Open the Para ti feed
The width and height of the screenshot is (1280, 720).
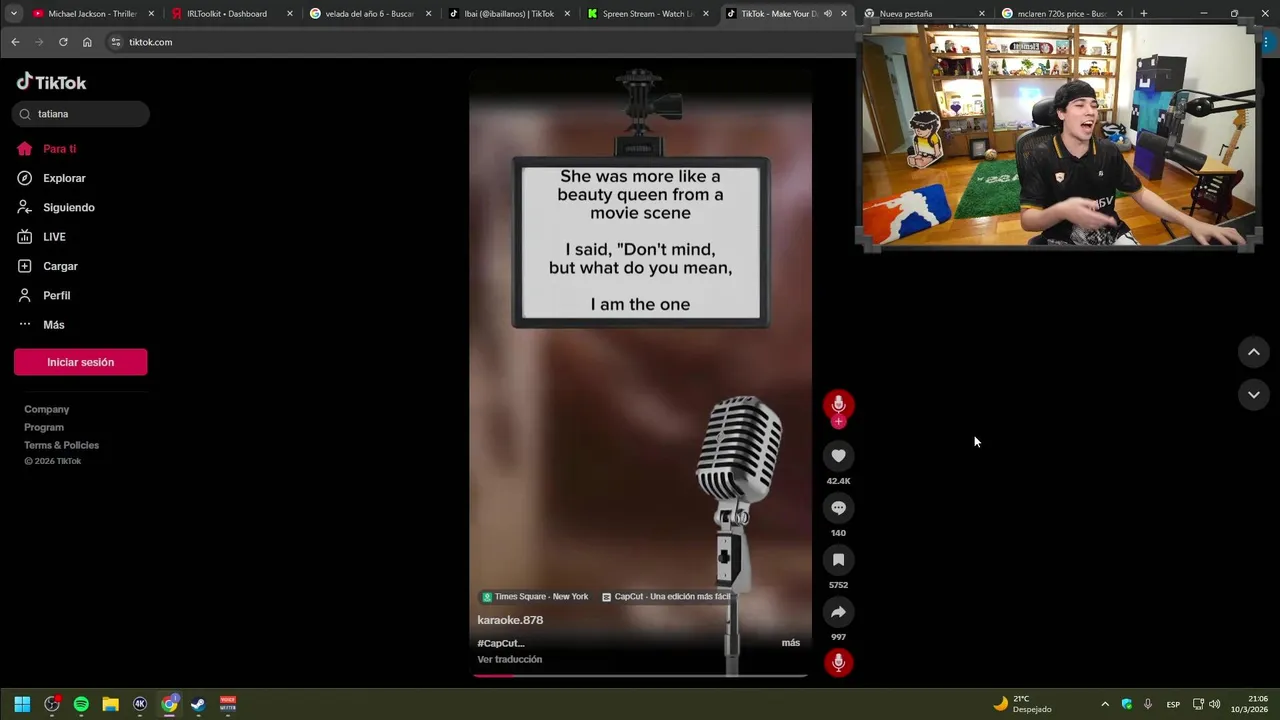pos(47,149)
